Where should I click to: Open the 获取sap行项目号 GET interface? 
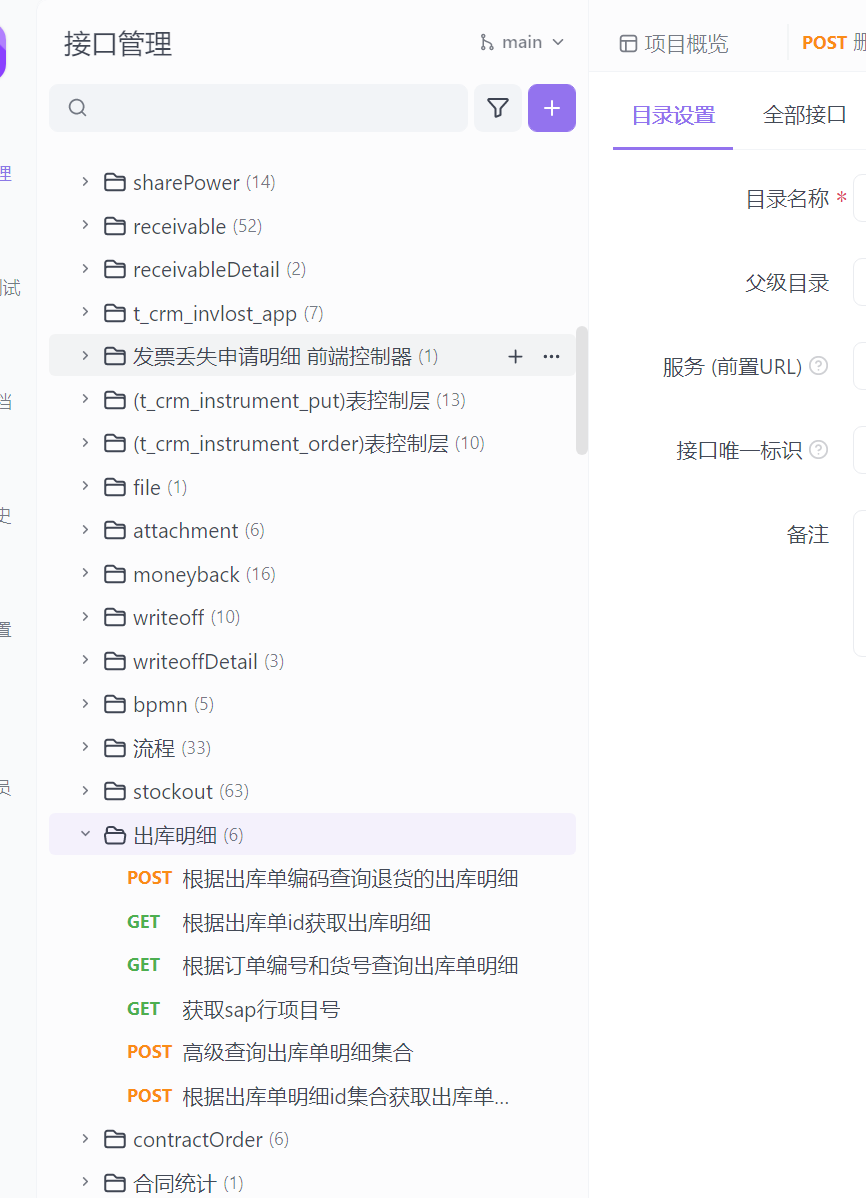pos(261,1009)
